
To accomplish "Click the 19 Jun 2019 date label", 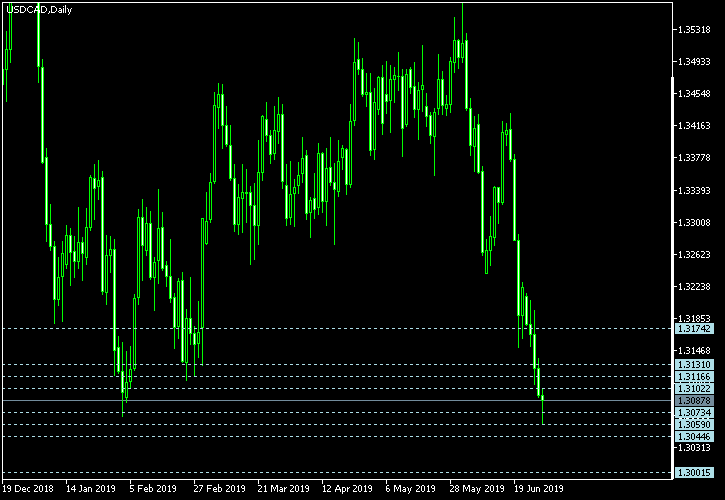I will click(539, 488).
